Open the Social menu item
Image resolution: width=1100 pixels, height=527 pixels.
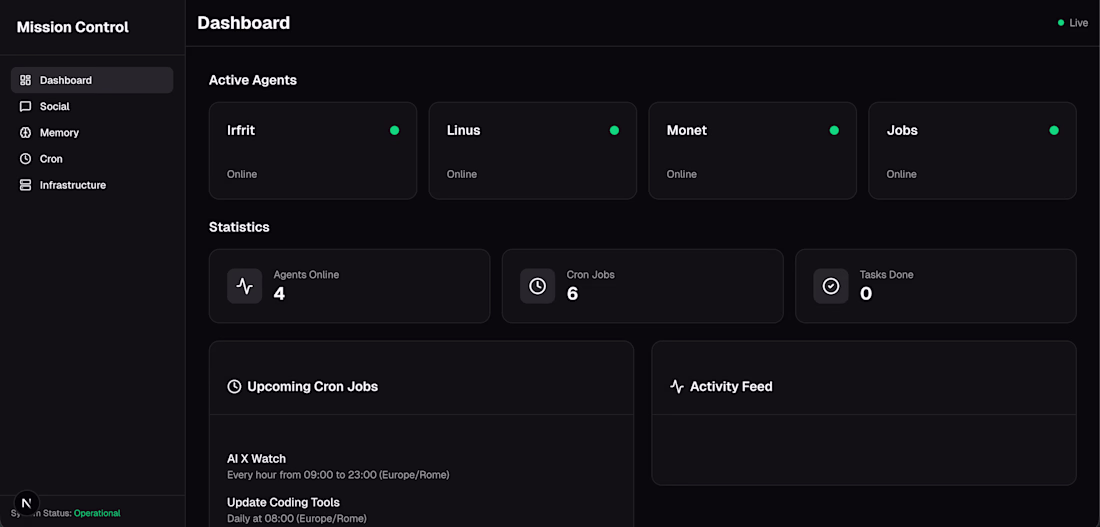pyautogui.click(x=55, y=106)
